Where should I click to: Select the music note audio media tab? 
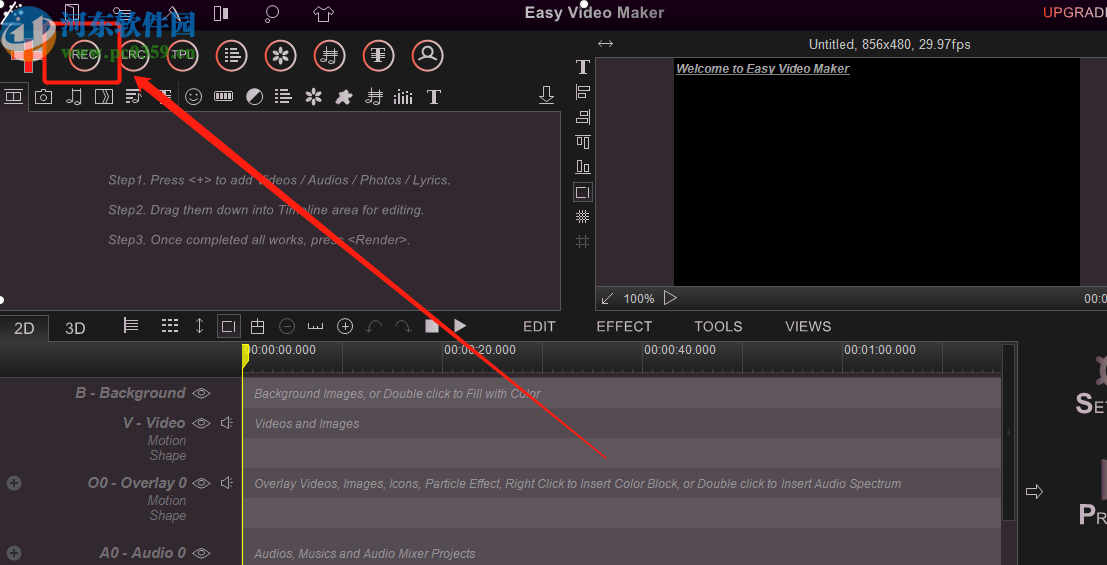tap(73, 97)
